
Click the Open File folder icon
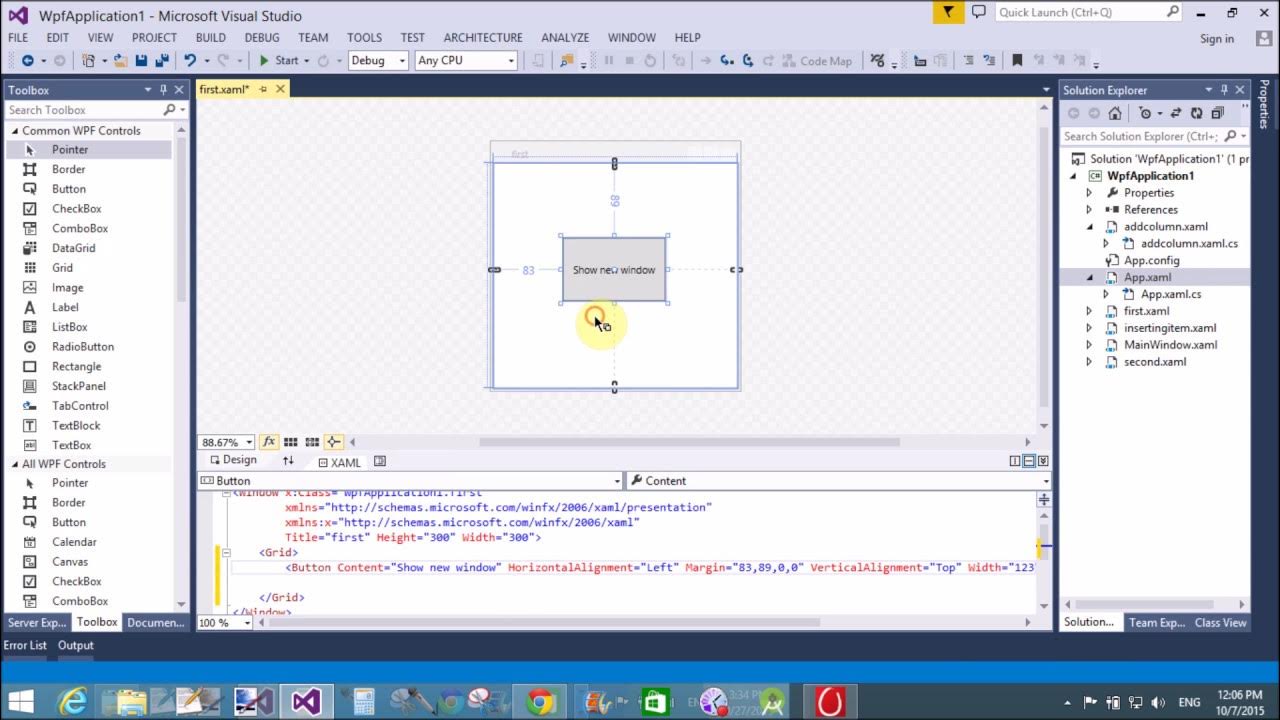pyautogui.click(x=120, y=60)
